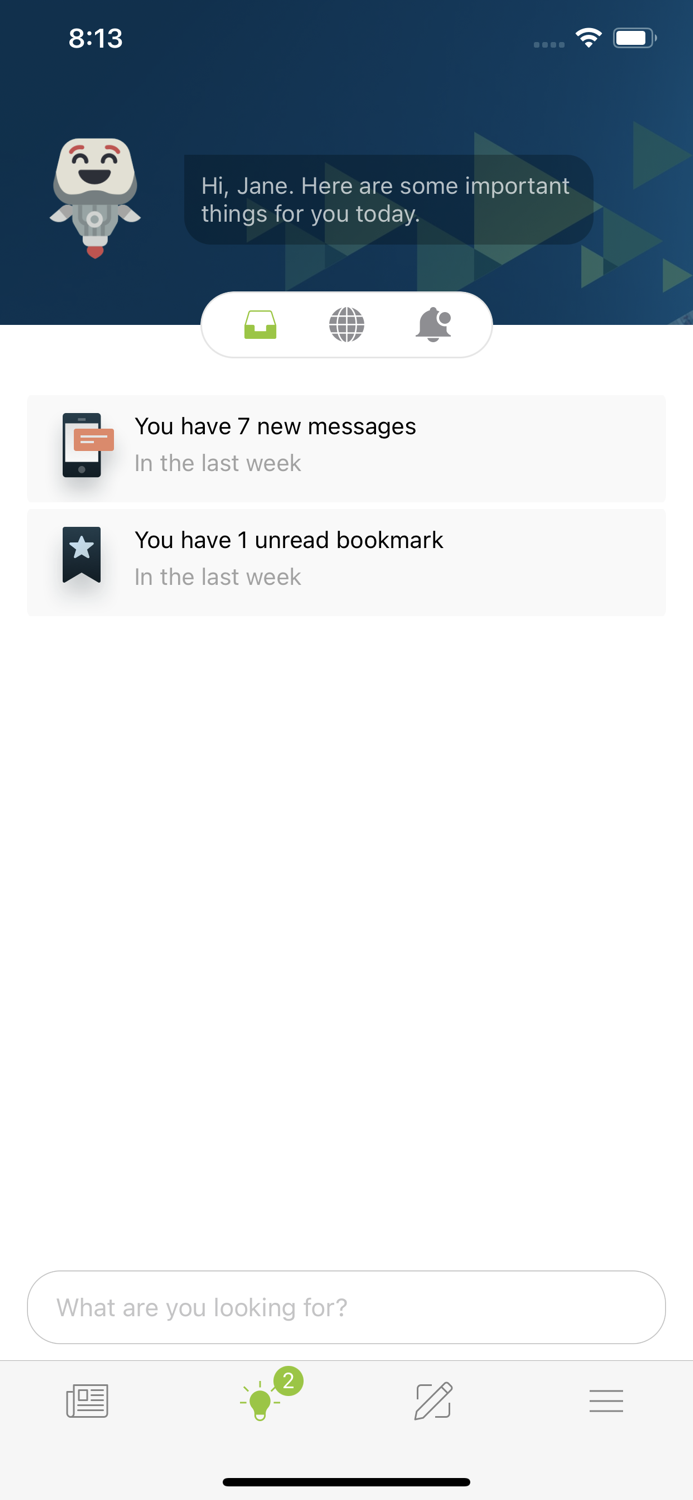Tap the bookmark star icon
The height and width of the screenshot is (1500, 693).
[x=82, y=555]
